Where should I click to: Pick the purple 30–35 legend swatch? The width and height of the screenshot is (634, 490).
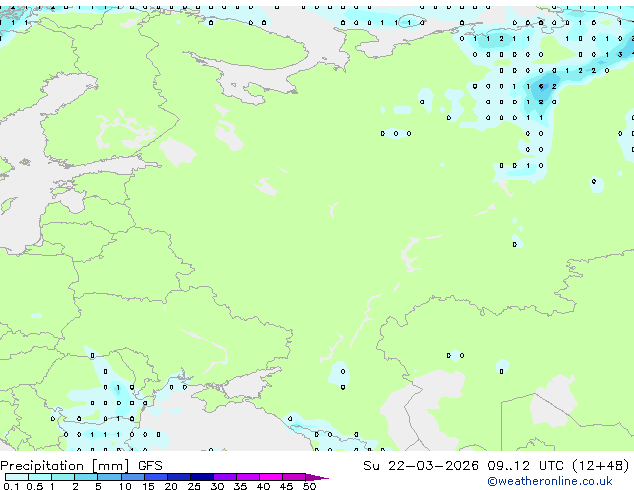tap(225, 477)
